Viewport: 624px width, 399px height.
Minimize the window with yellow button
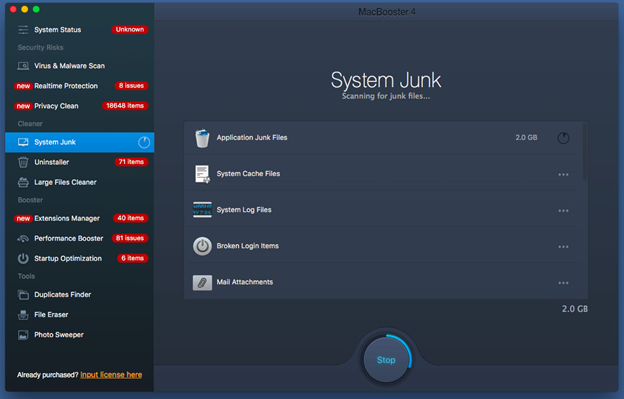pos(25,9)
